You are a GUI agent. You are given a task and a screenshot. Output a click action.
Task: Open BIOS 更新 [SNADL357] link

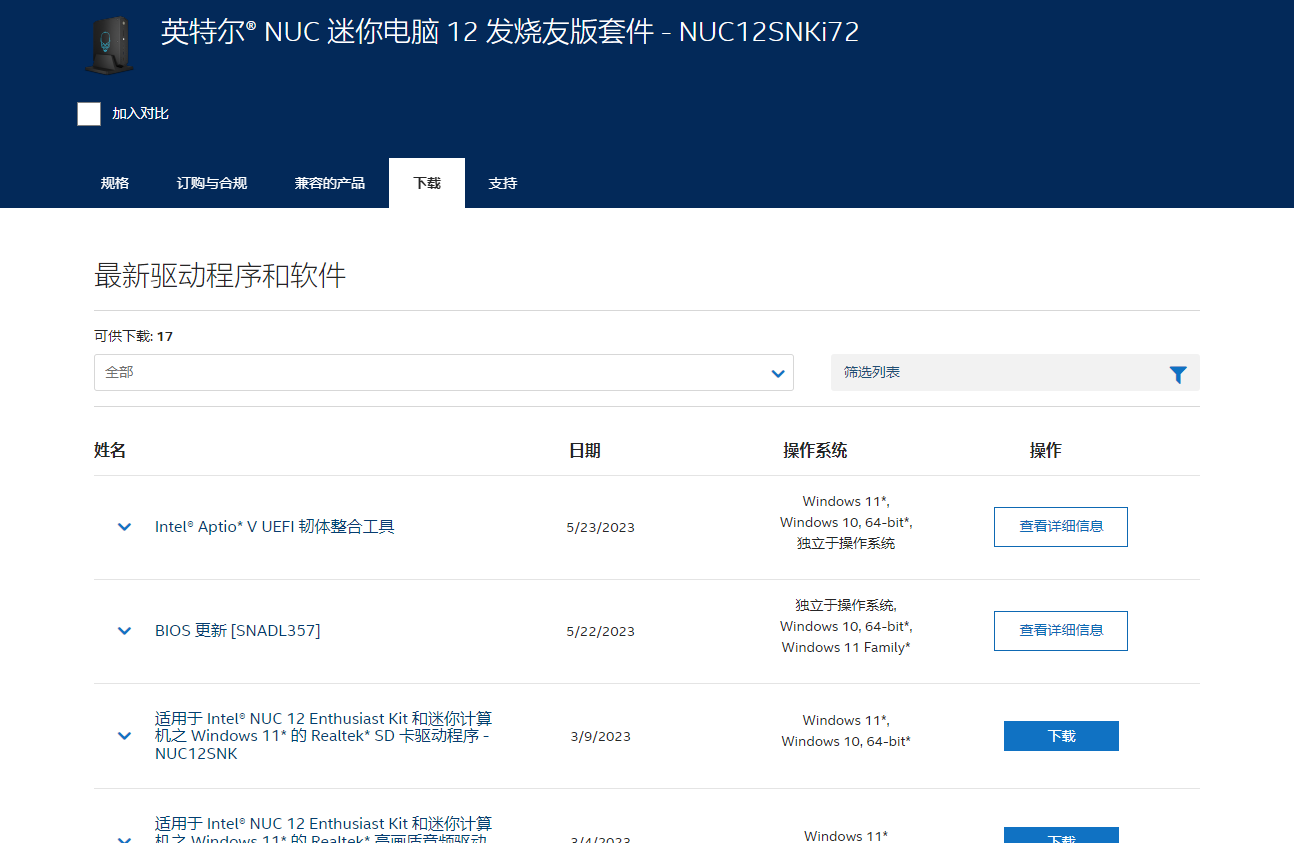(x=238, y=631)
